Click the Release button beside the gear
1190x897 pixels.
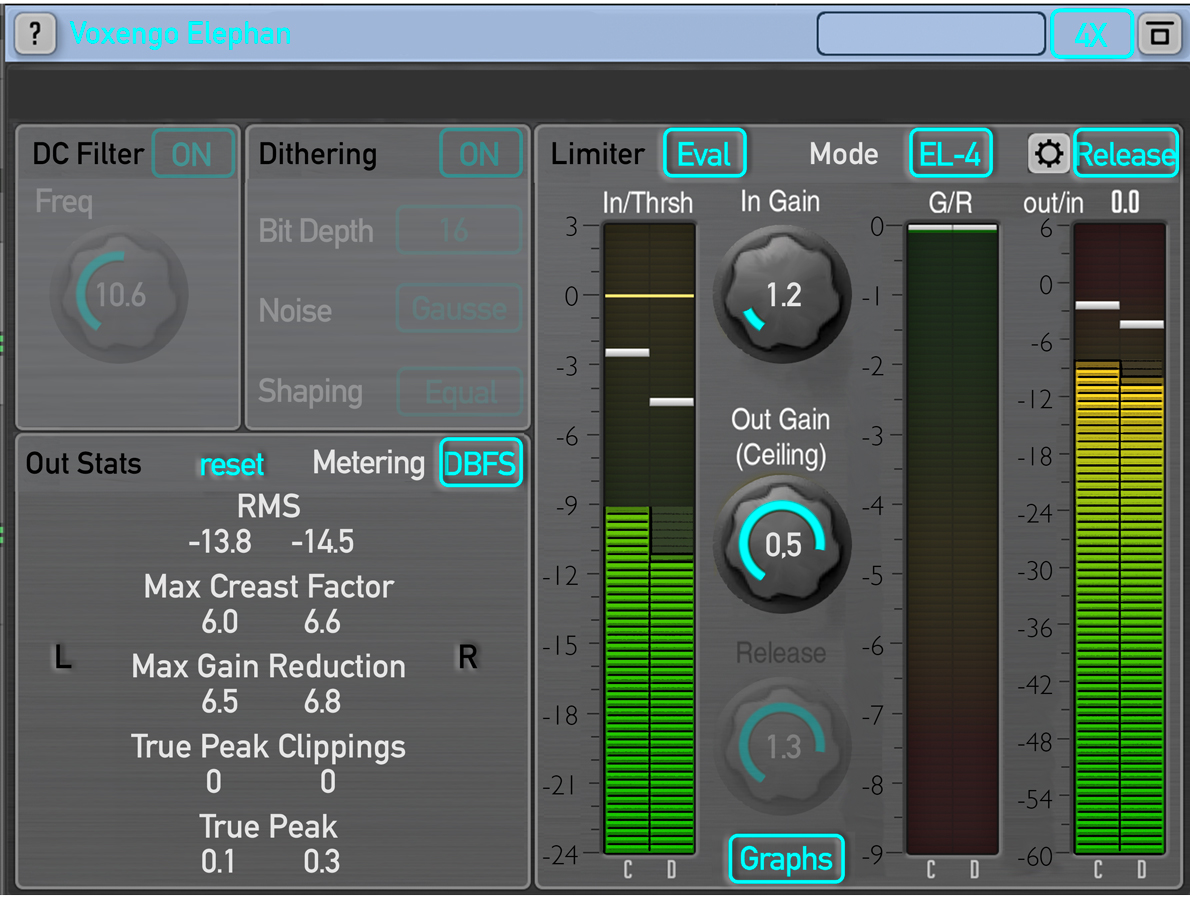click(1125, 154)
